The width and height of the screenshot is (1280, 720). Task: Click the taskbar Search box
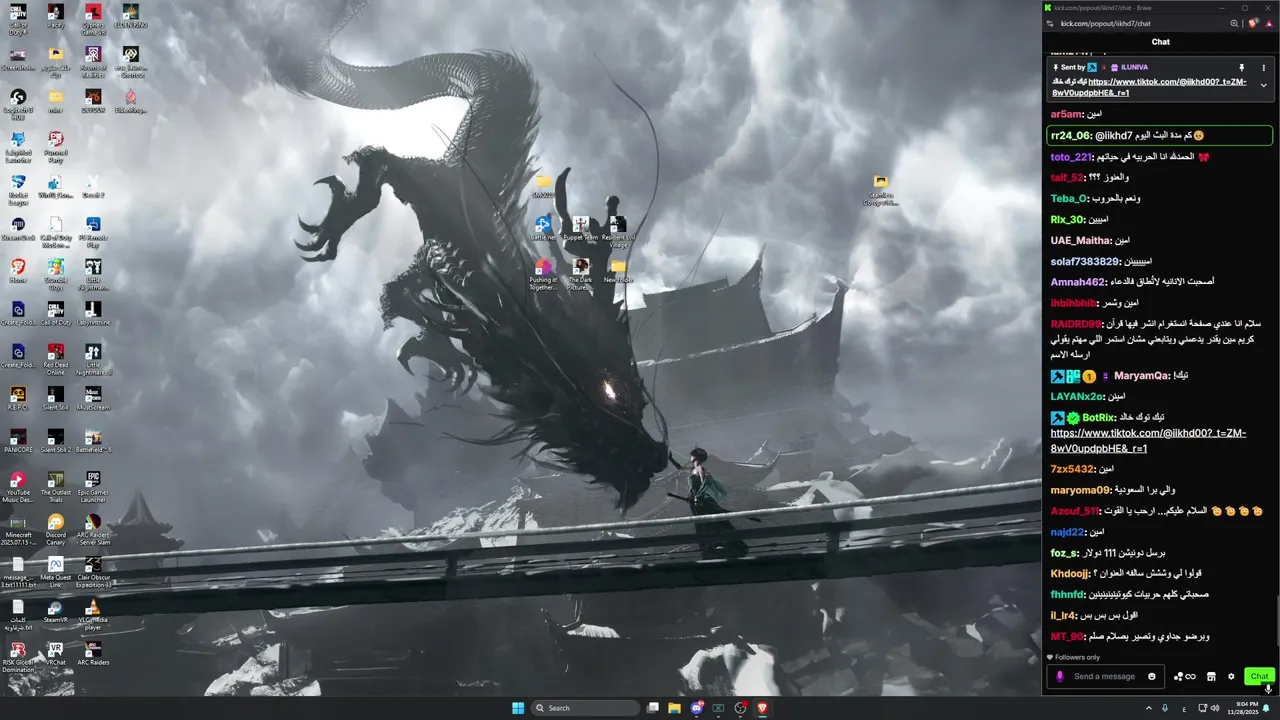click(x=586, y=708)
